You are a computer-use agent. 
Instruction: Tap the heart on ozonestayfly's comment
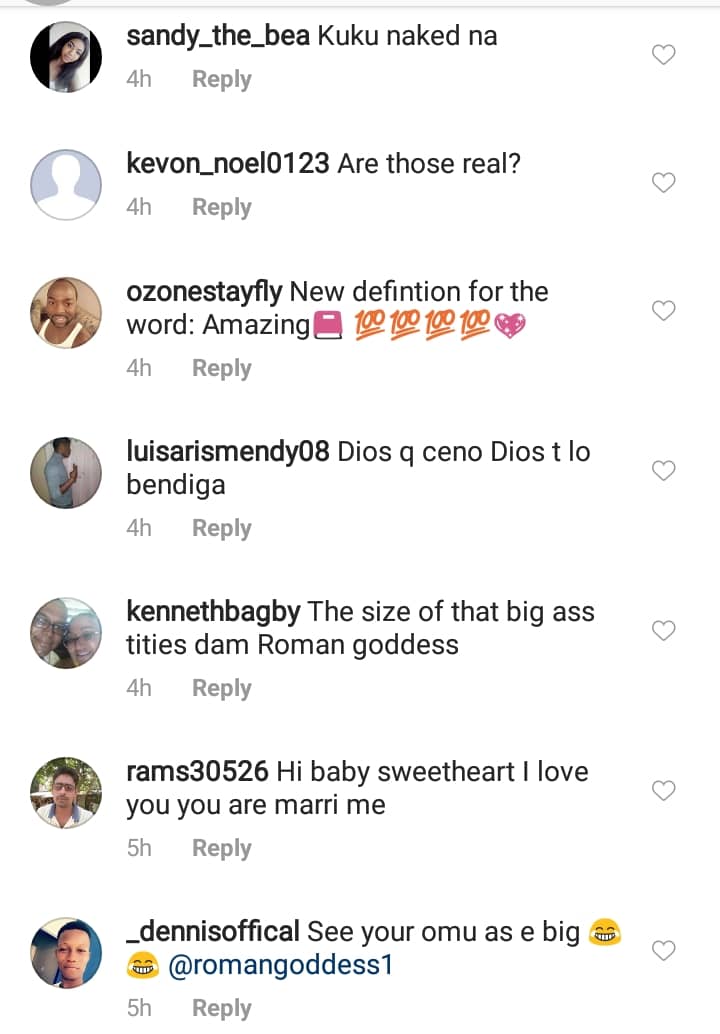tap(663, 311)
